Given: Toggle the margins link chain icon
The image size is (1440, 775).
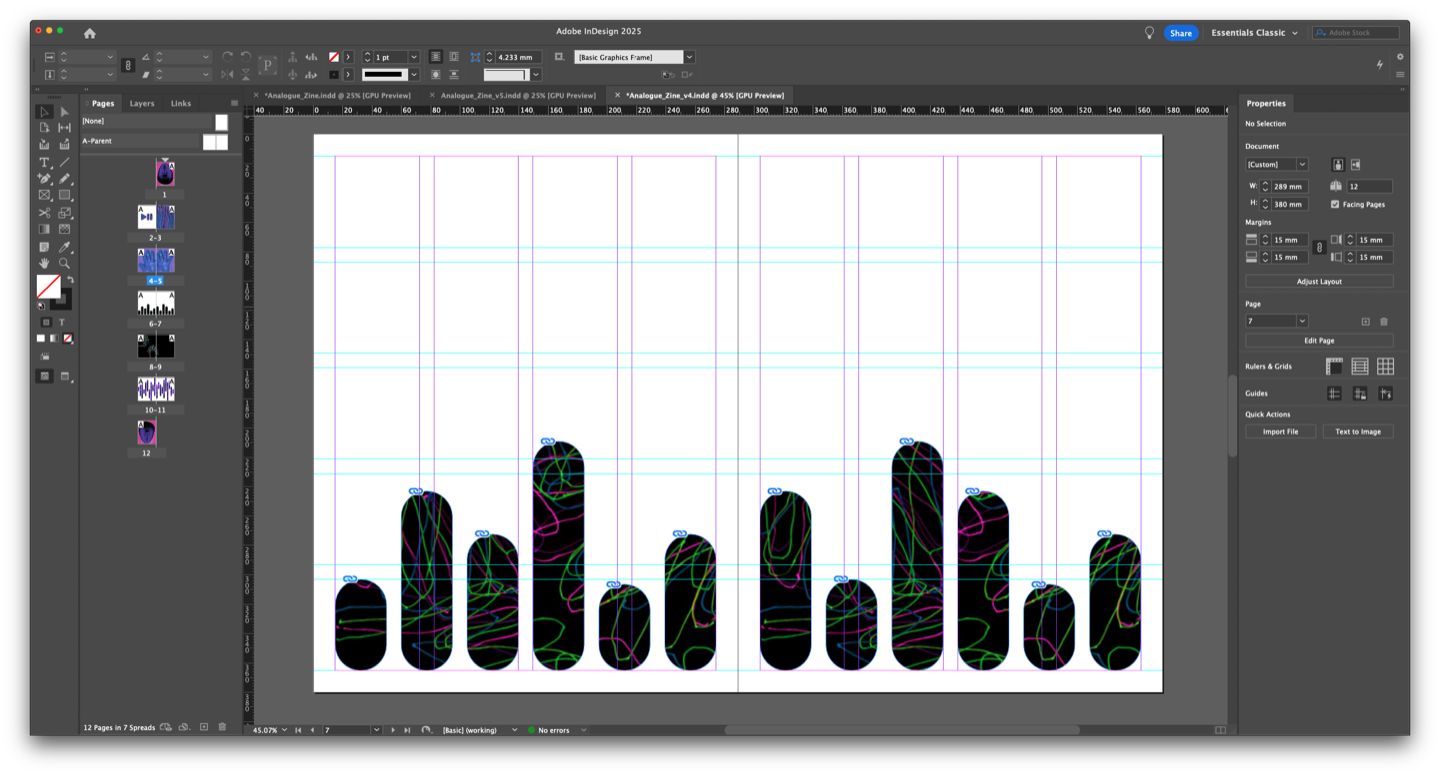Looking at the screenshot, I should pos(1319,248).
